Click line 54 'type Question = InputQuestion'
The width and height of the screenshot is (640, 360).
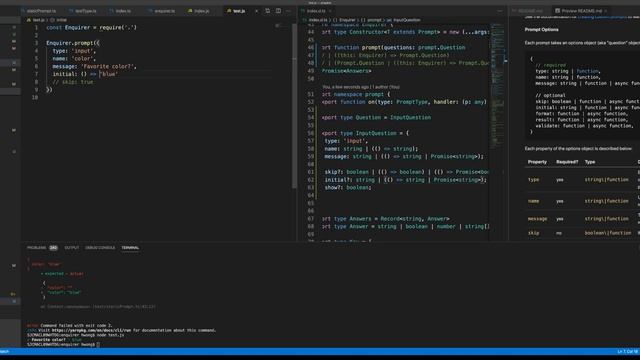pos(376,118)
